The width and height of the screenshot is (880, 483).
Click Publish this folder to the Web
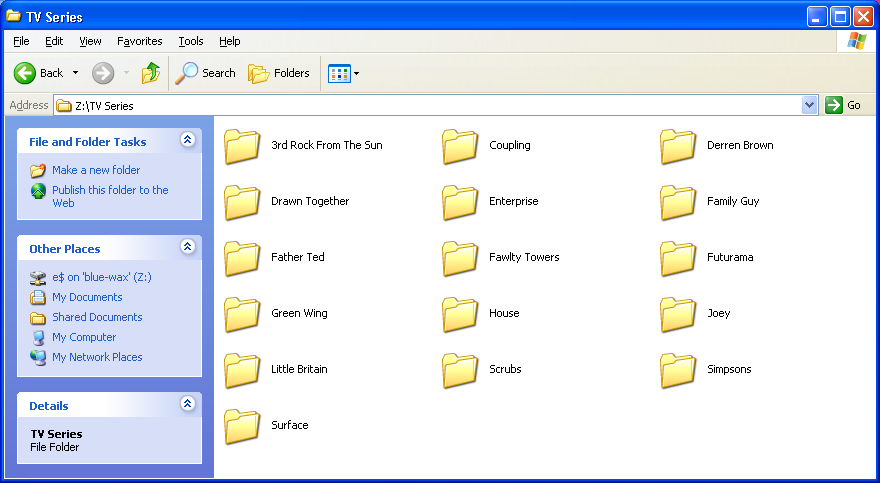(x=110, y=196)
